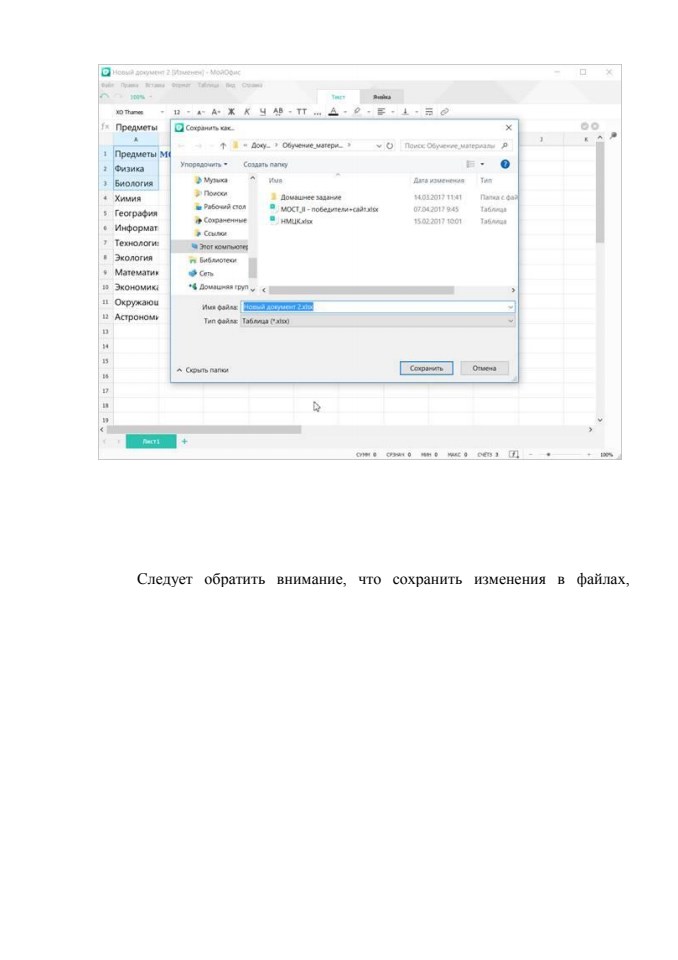Open the Упорядочить dropdown menu
Screen dimensions: 678x960
click(x=204, y=164)
